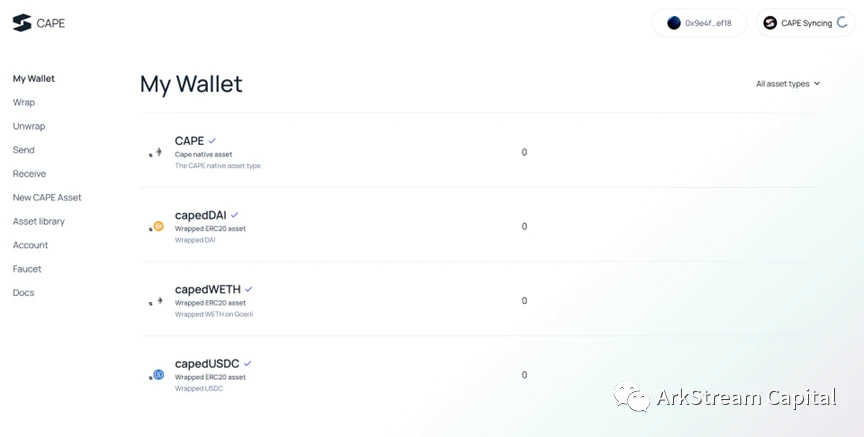This screenshot has width=864, height=437.
Task: Go to the Wrap page
Action: 24,102
